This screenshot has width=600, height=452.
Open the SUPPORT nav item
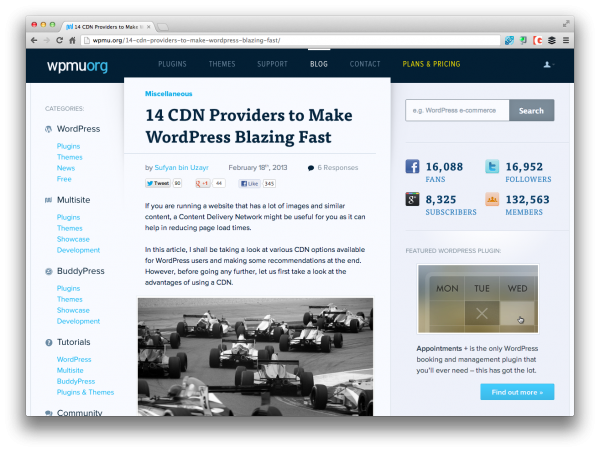pyautogui.click(x=272, y=64)
